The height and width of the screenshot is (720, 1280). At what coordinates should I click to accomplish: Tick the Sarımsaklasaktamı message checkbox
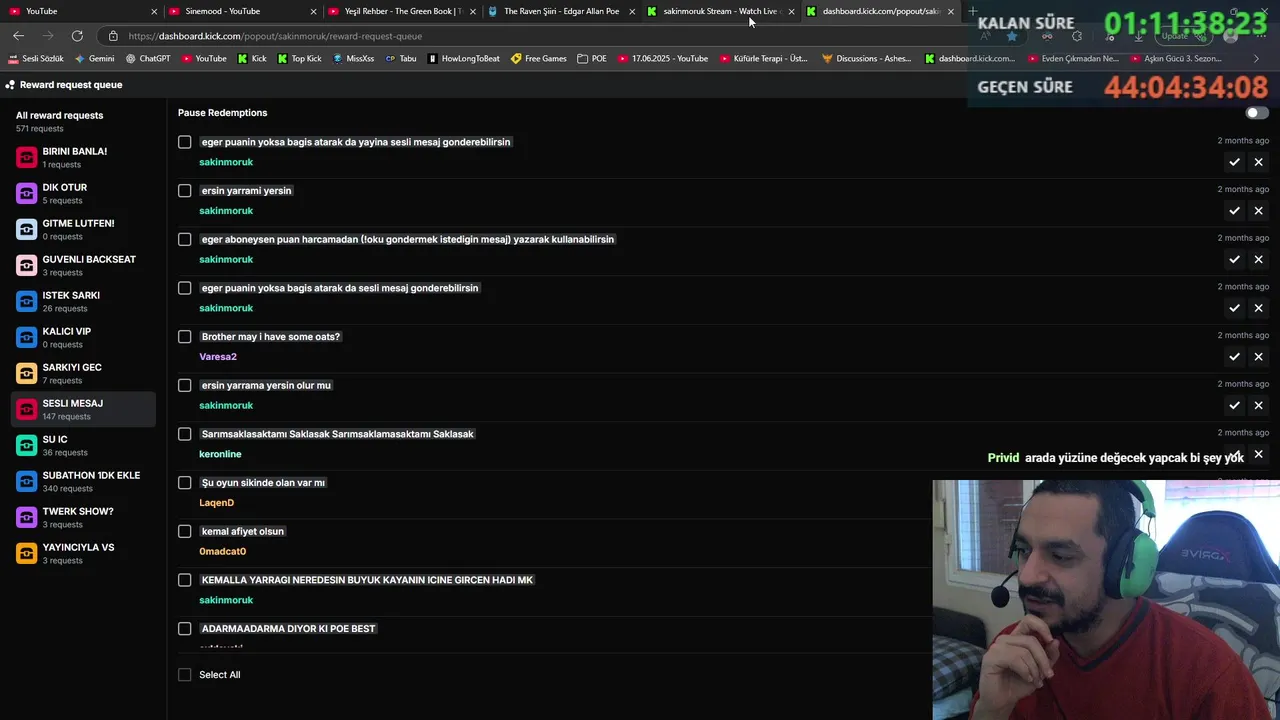pos(184,434)
